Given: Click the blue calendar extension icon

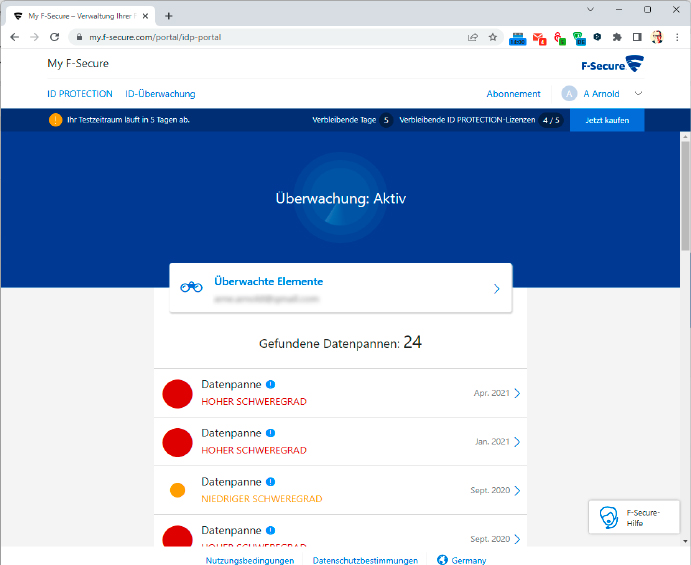Looking at the screenshot, I should (517, 38).
